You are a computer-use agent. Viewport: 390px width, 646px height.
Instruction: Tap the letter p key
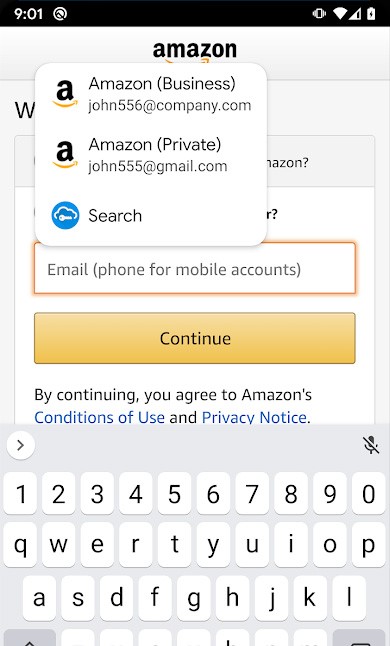pos(369,545)
